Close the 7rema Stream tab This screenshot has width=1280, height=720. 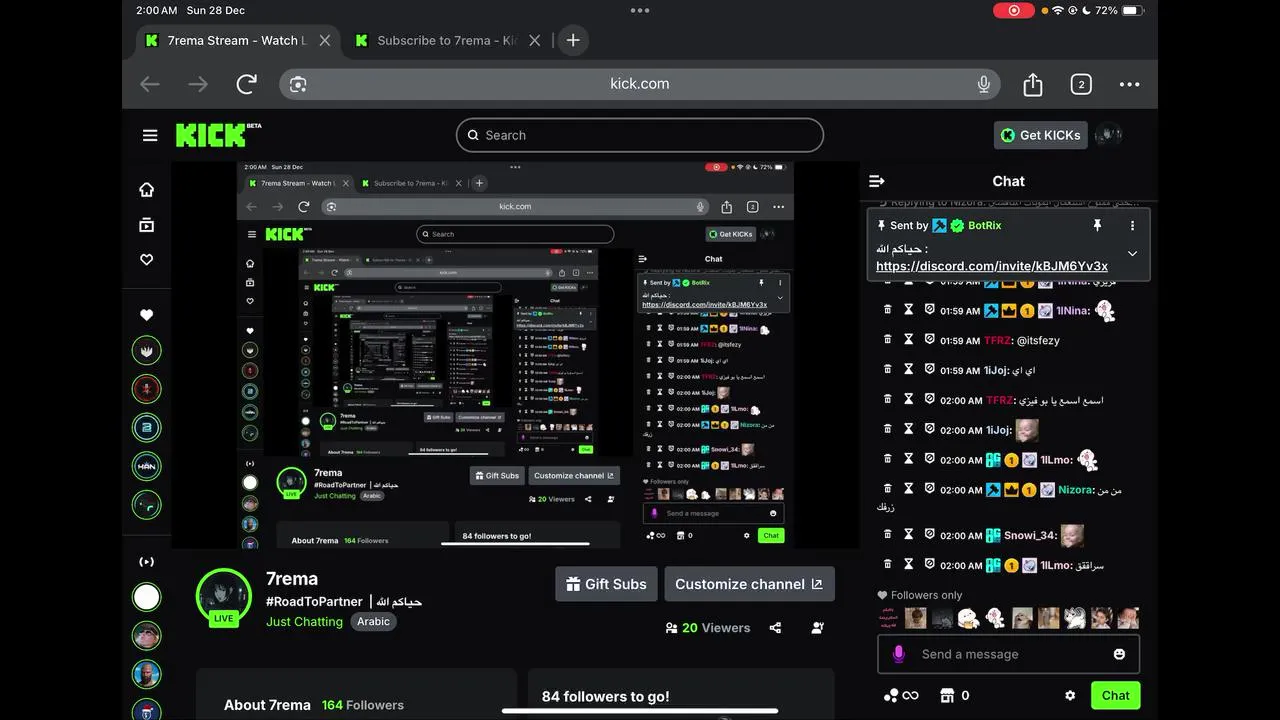tap(324, 41)
